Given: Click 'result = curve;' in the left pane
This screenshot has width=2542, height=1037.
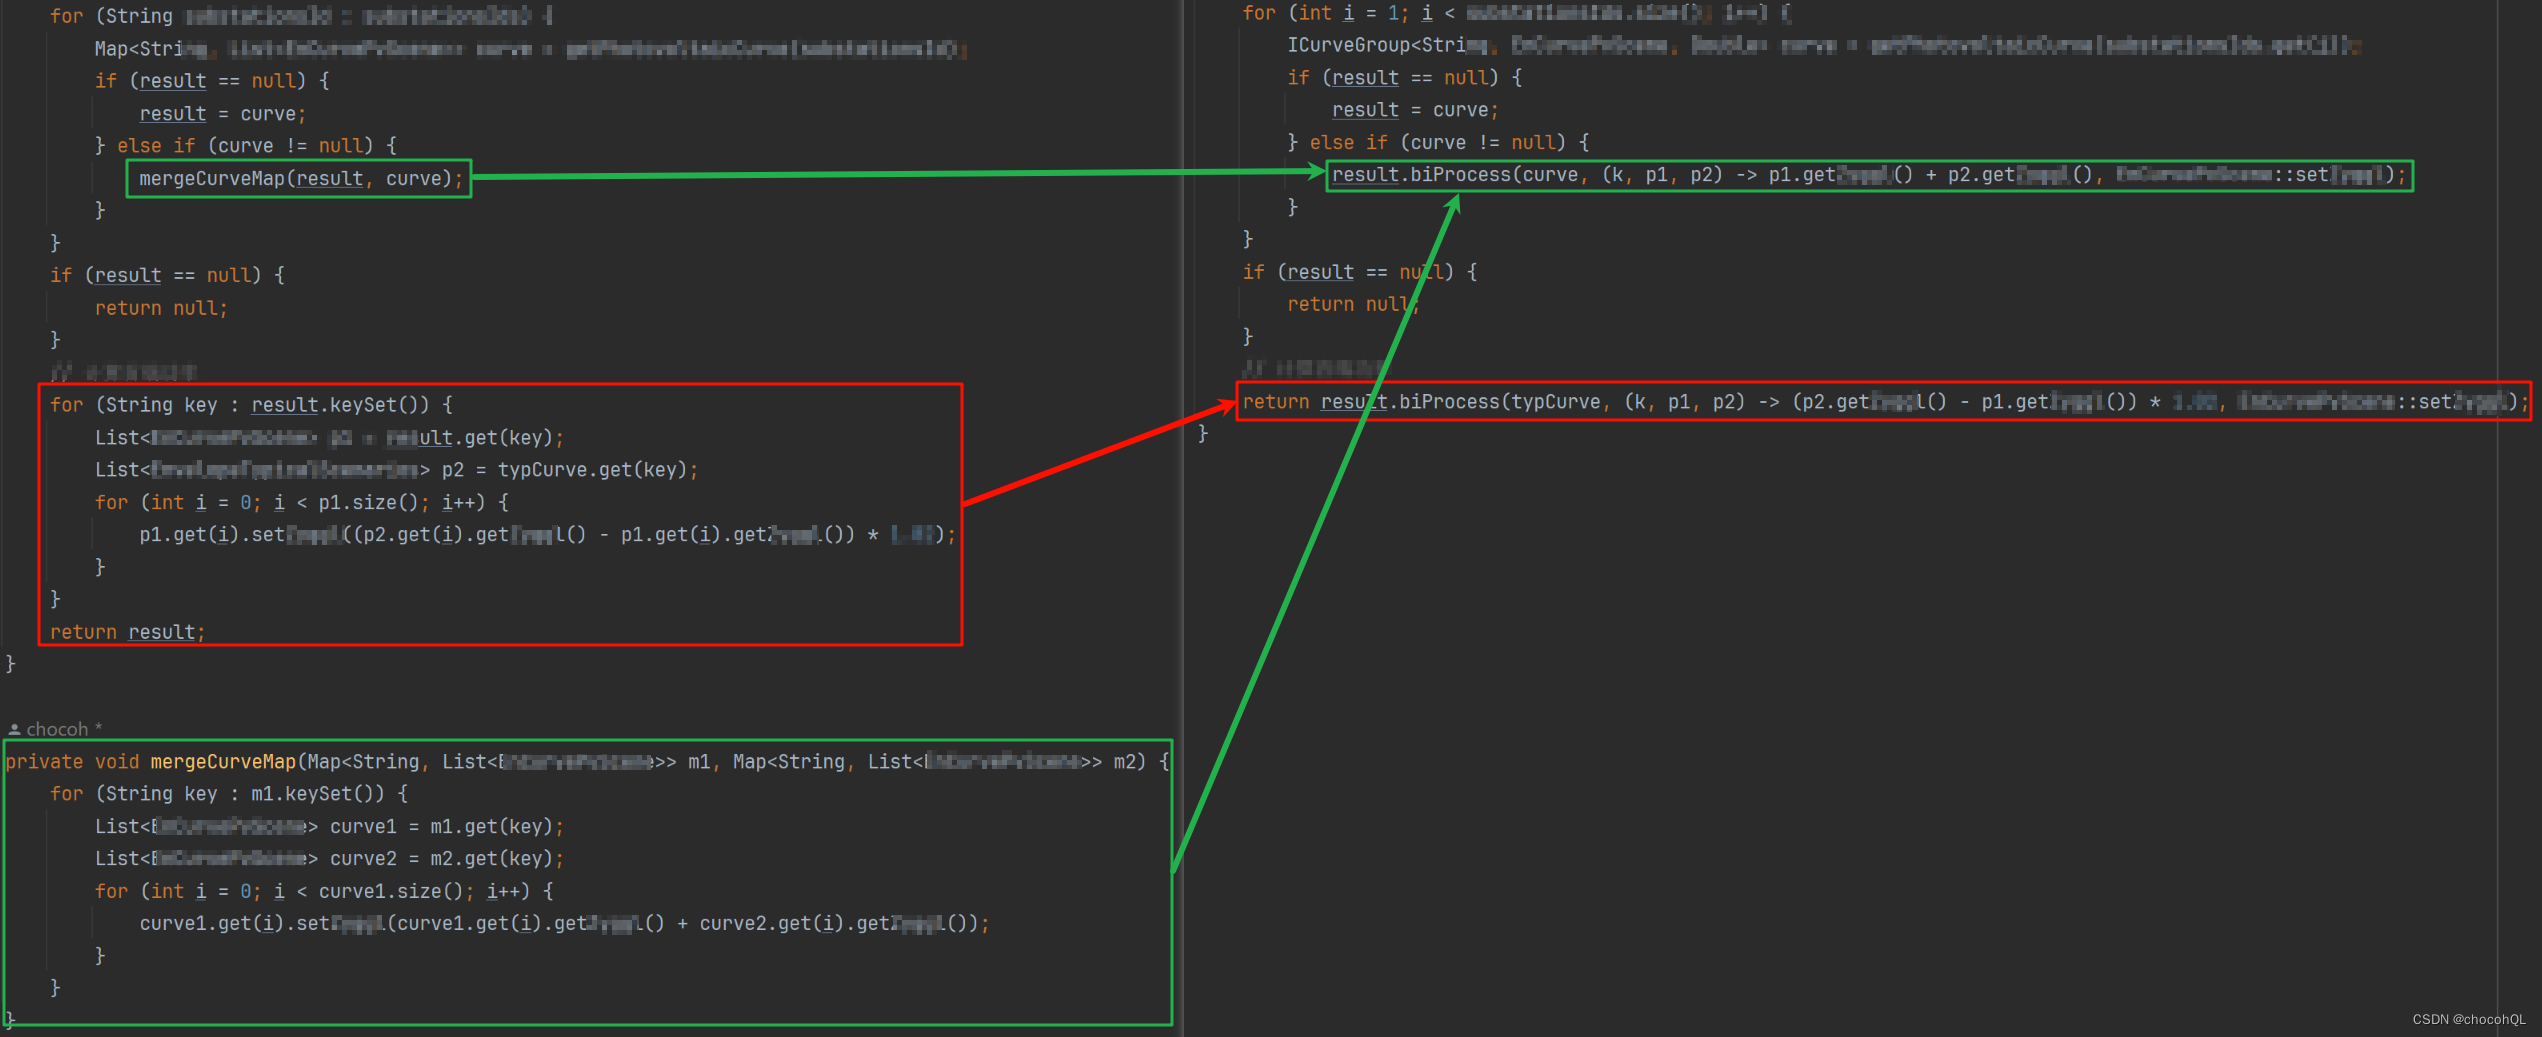Looking at the screenshot, I should 223,114.
